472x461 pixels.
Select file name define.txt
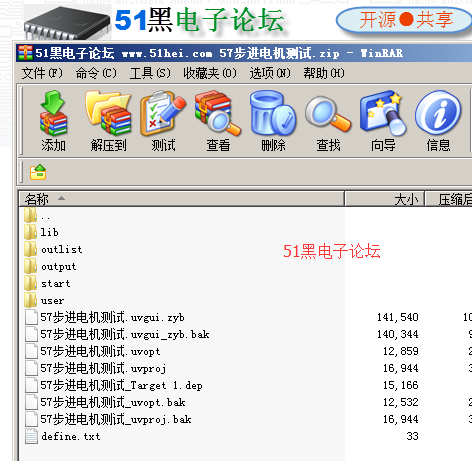tap(71, 436)
